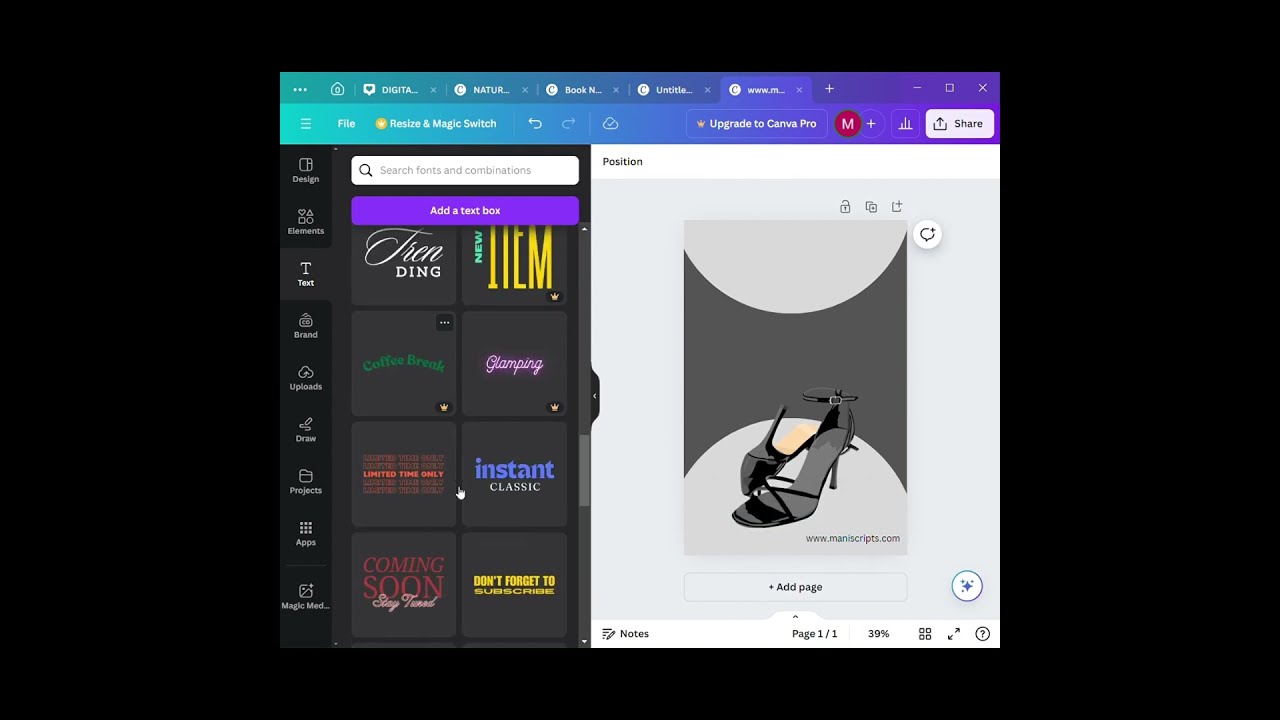Click the home icon tab
1280x720 pixels.
click(x=337, y=90)
